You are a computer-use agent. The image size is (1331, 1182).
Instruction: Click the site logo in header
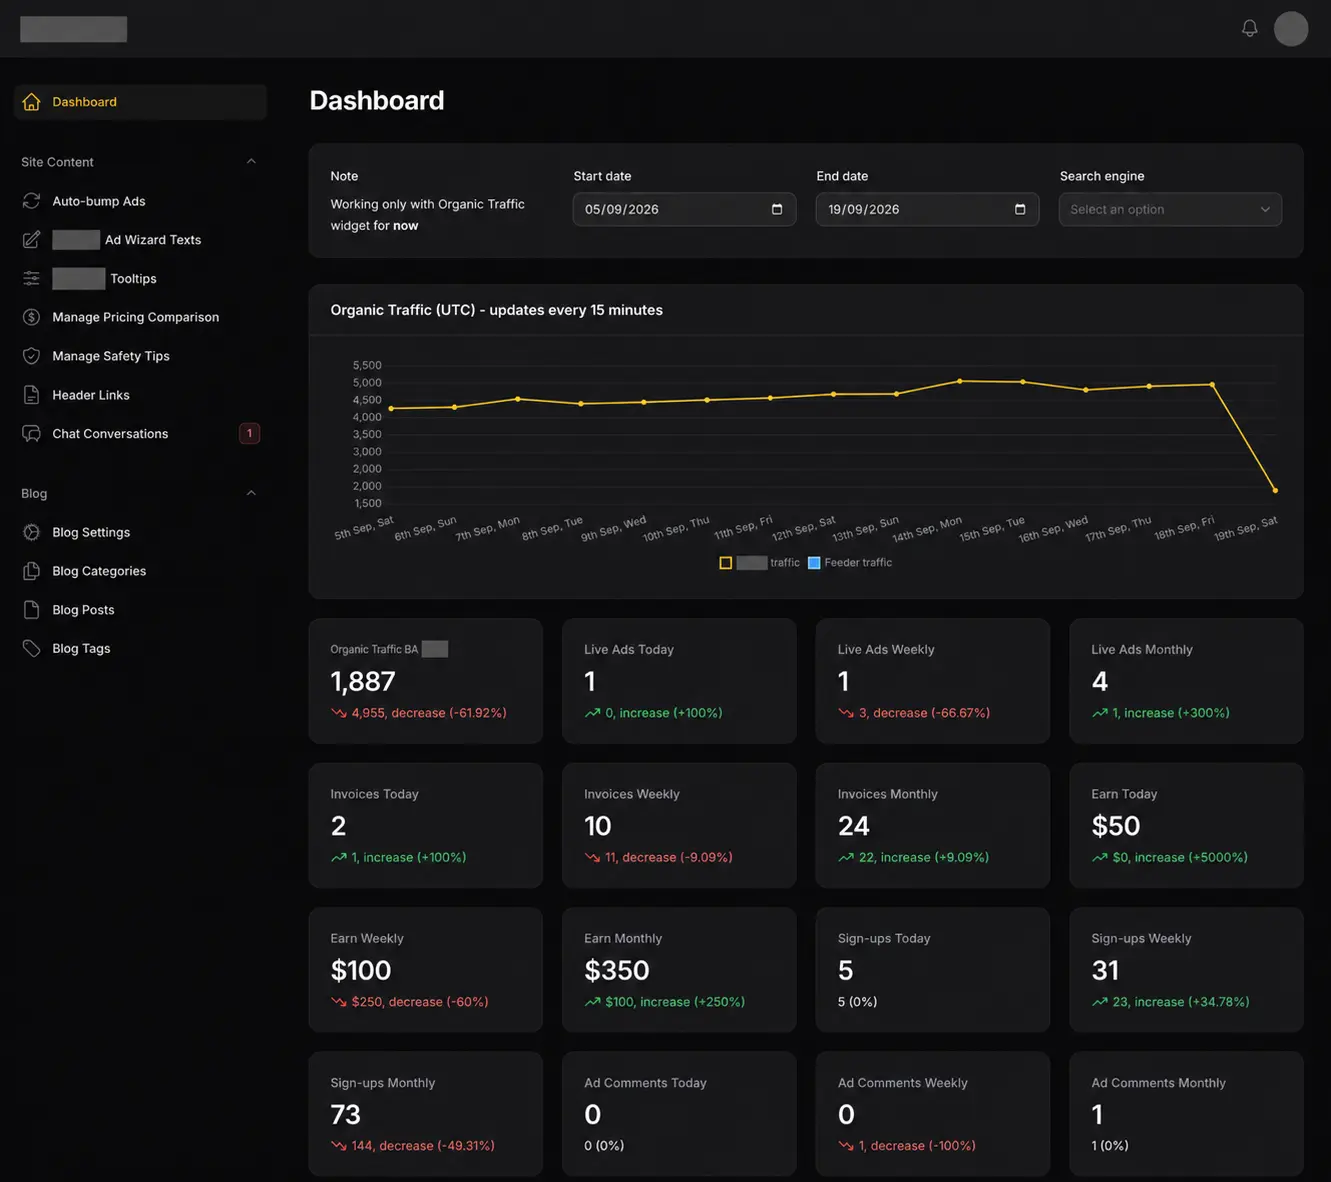[73, 29]
